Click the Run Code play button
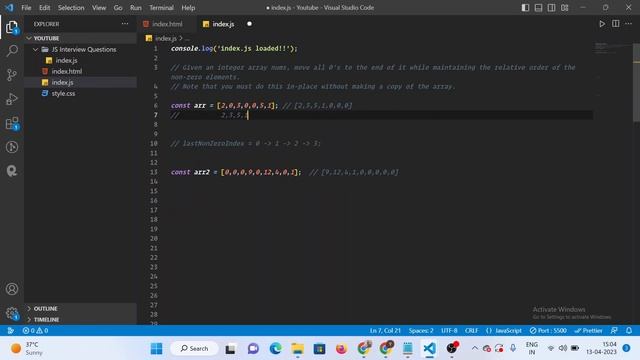This screenshot has width=640, height=360. 602,24
